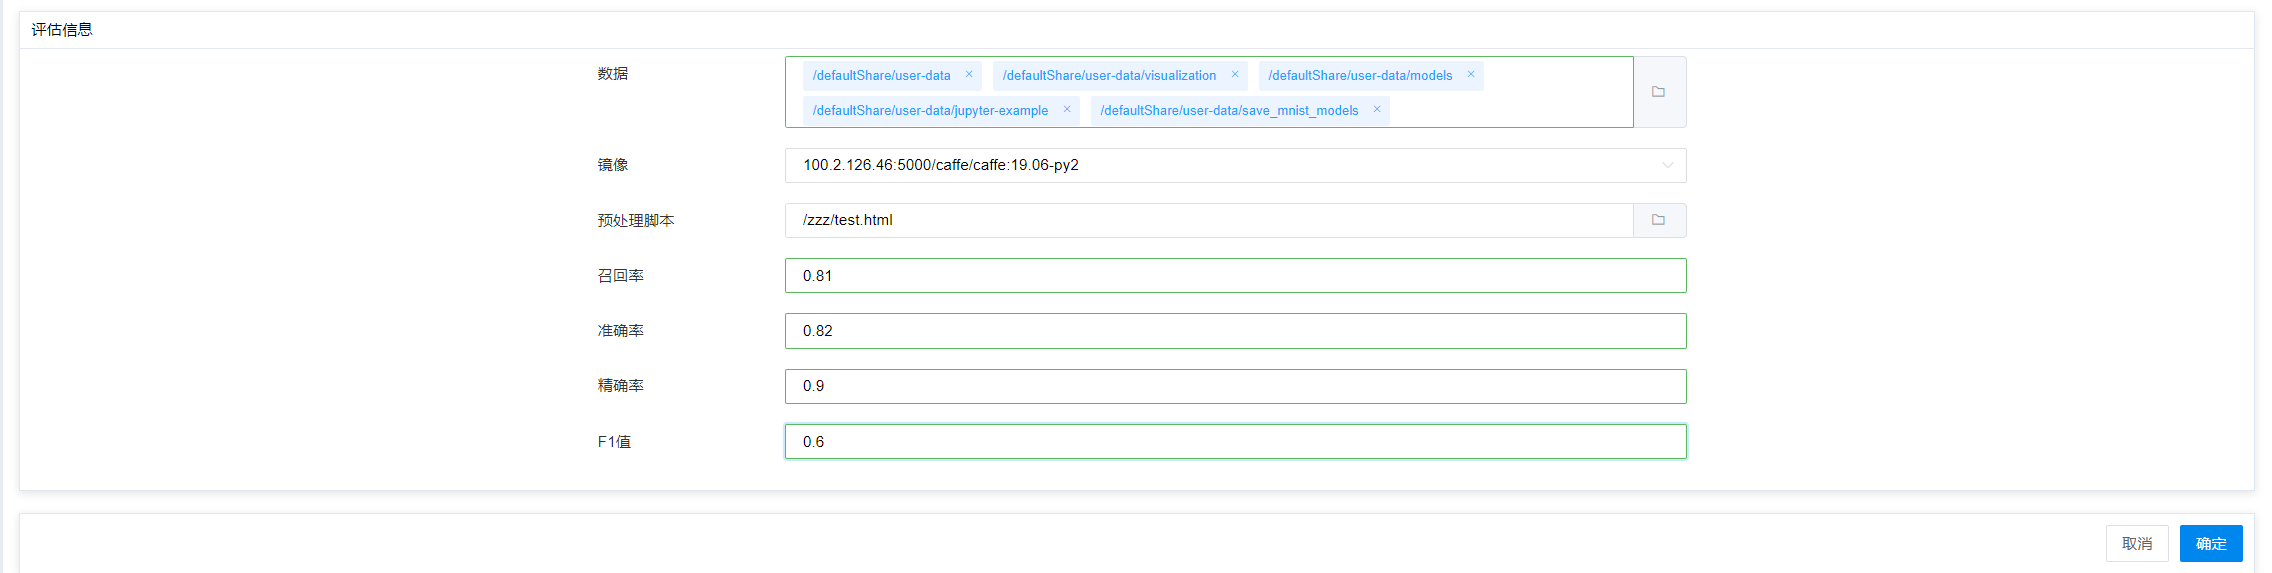Open folder browser for 数据 field

click(x=1658, y=92)
